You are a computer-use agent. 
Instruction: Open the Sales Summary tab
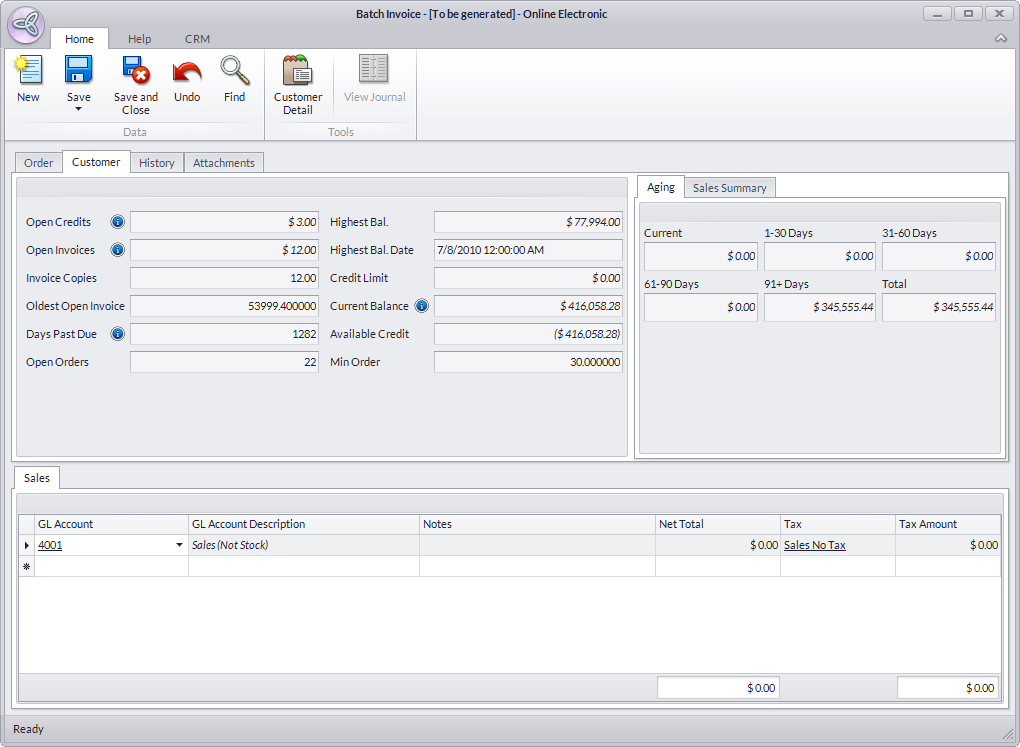tap(729, 188)
